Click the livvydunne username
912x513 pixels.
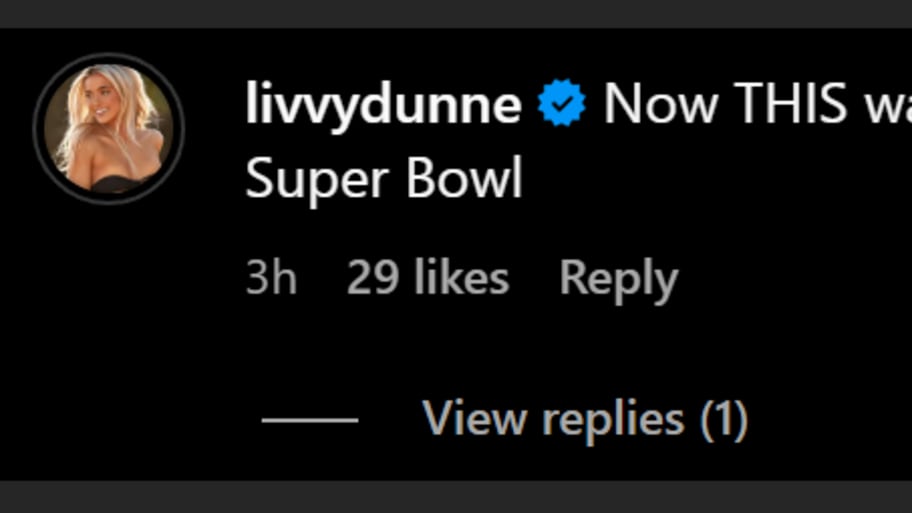(x=383, y=104)
